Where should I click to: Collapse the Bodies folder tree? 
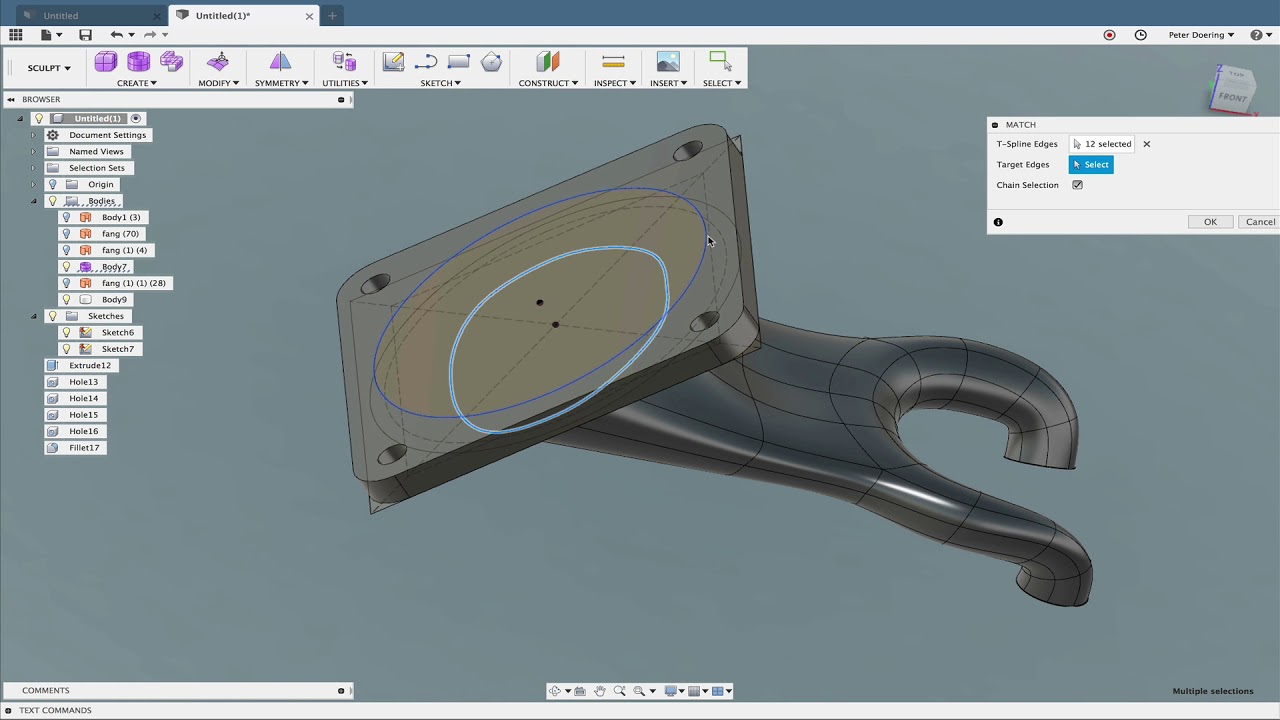pos(33,201)
